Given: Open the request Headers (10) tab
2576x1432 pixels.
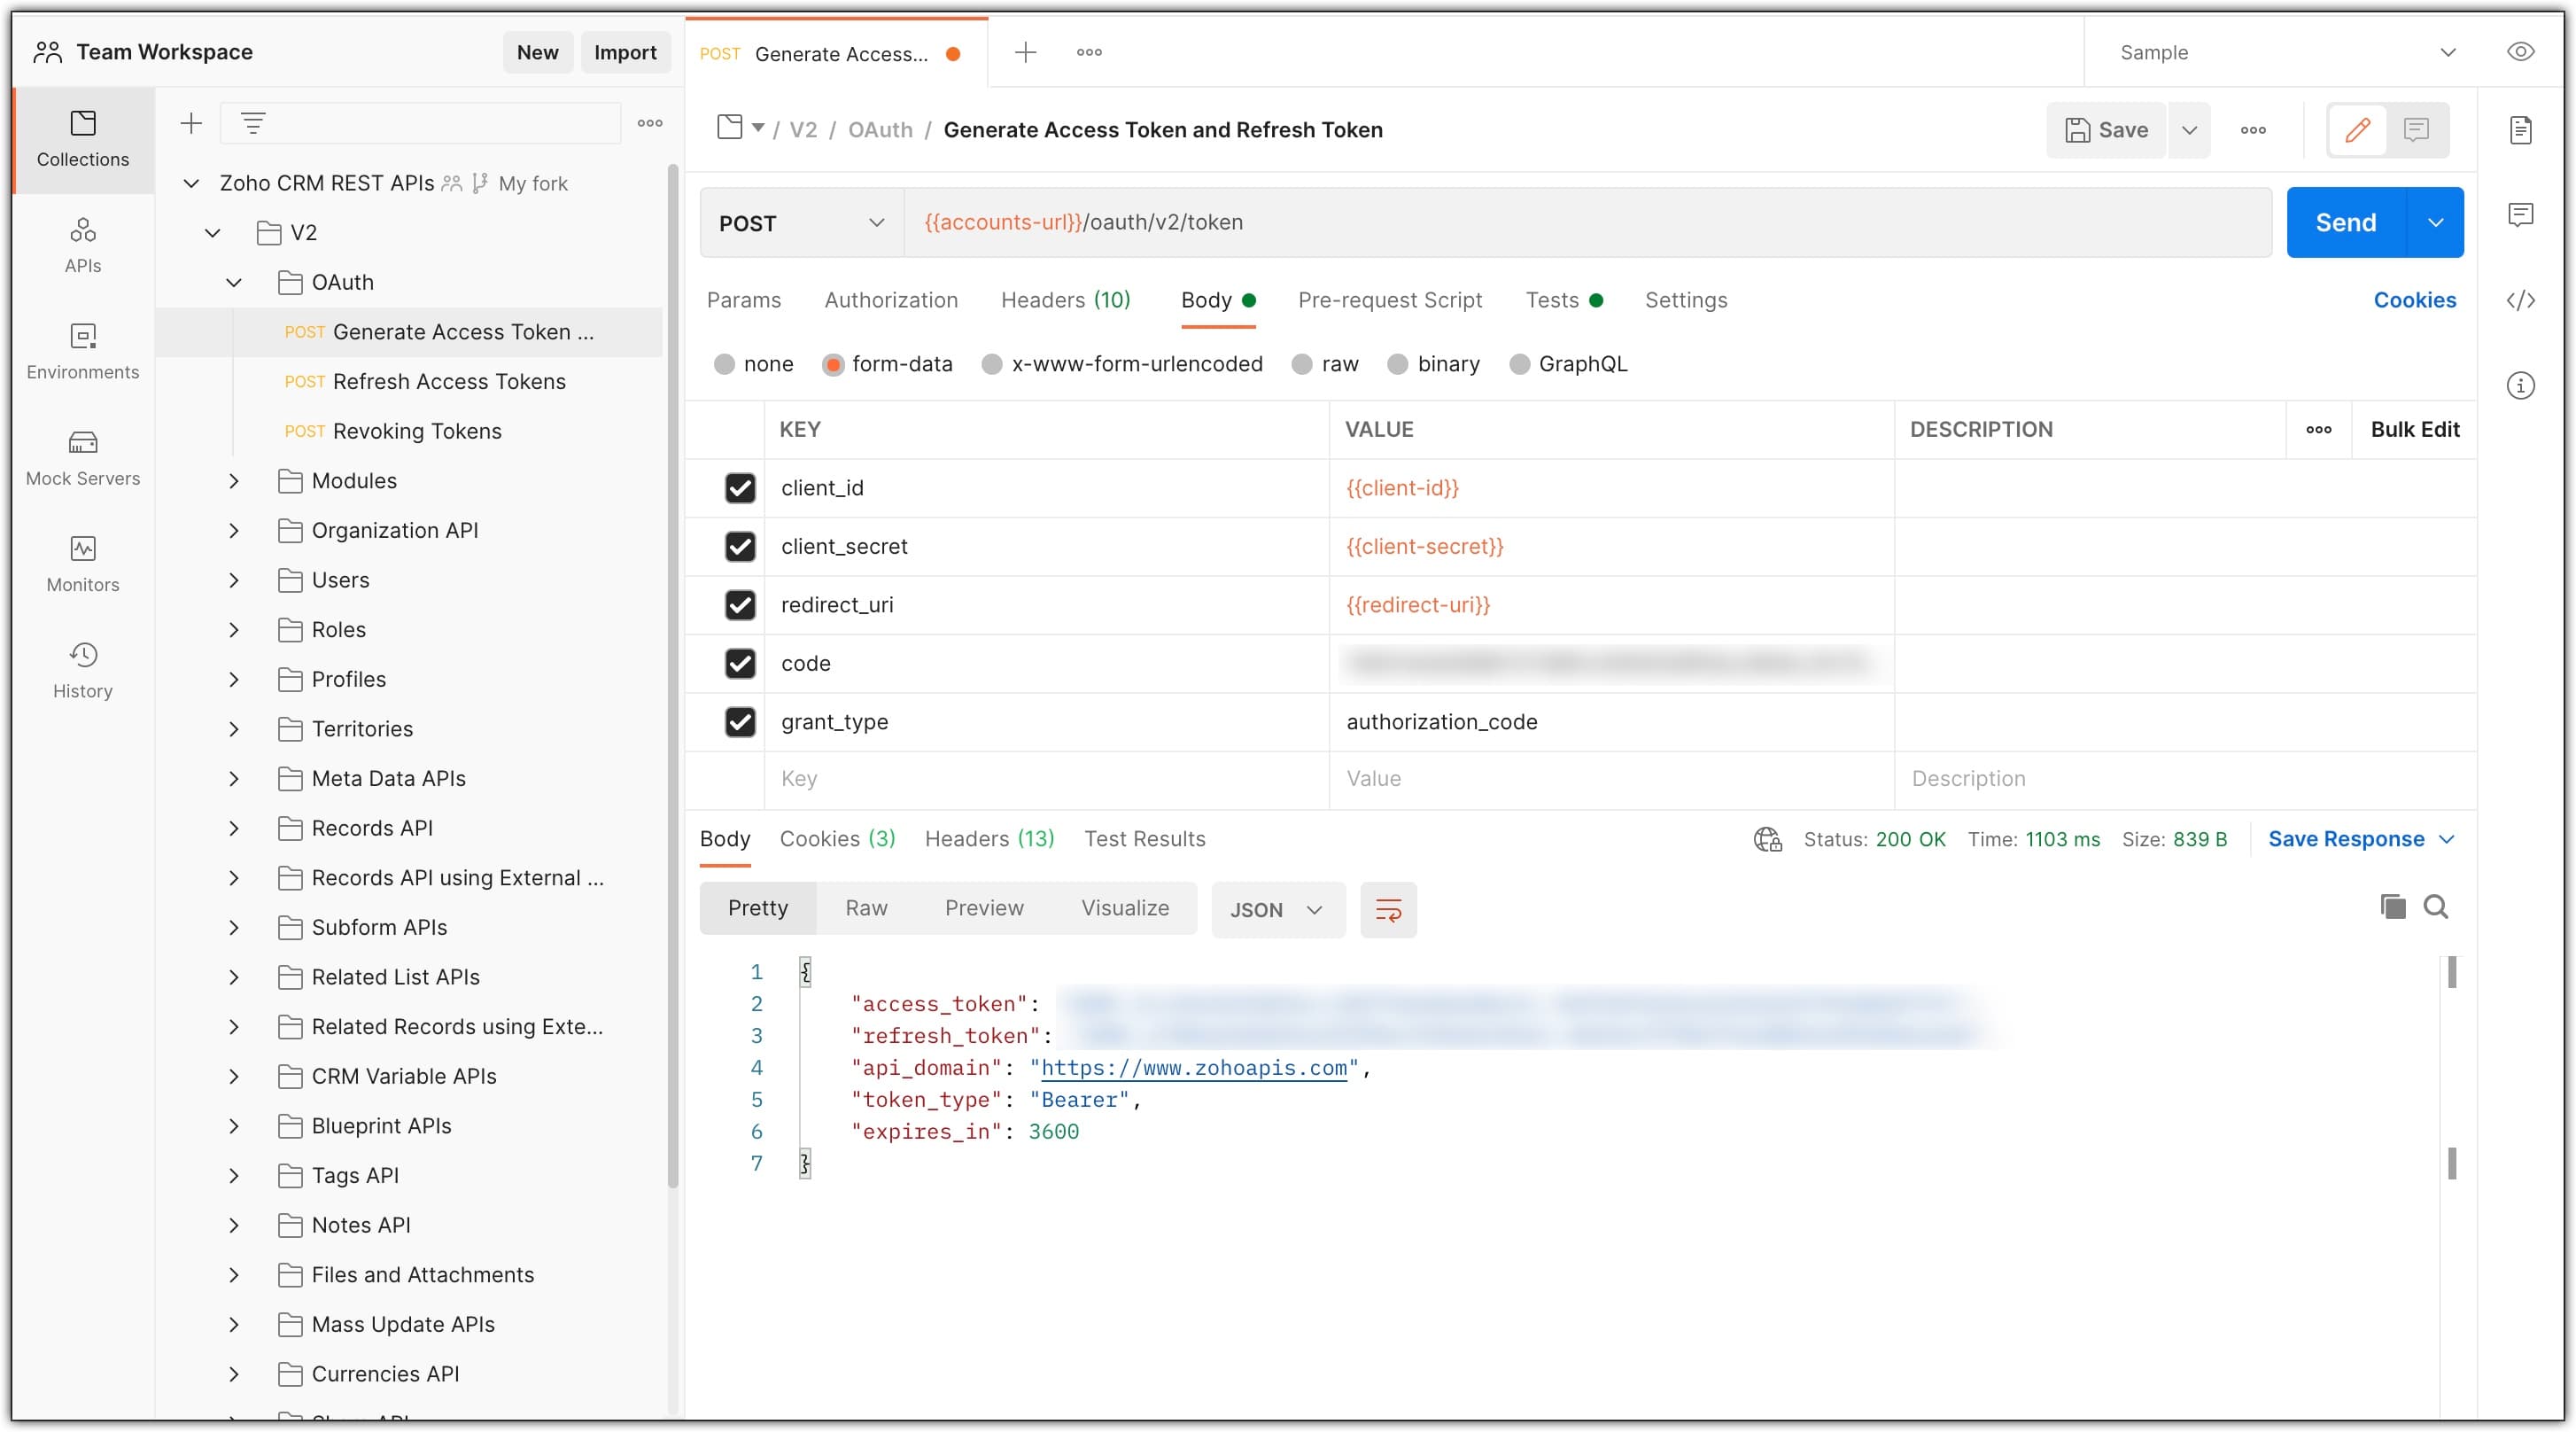Looking at the screenshot, I should pyautogui.click(x=1065, y=300).
